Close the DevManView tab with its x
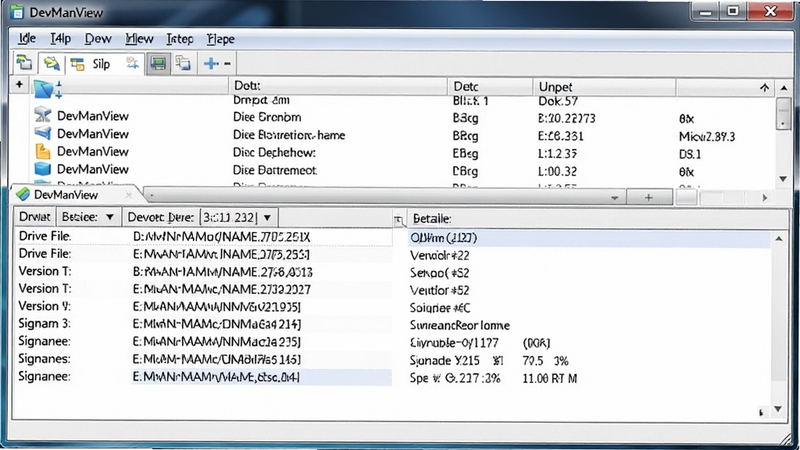The height and width of the screenshot is (450, 800). pyautogui.click(x=129, y=194)
